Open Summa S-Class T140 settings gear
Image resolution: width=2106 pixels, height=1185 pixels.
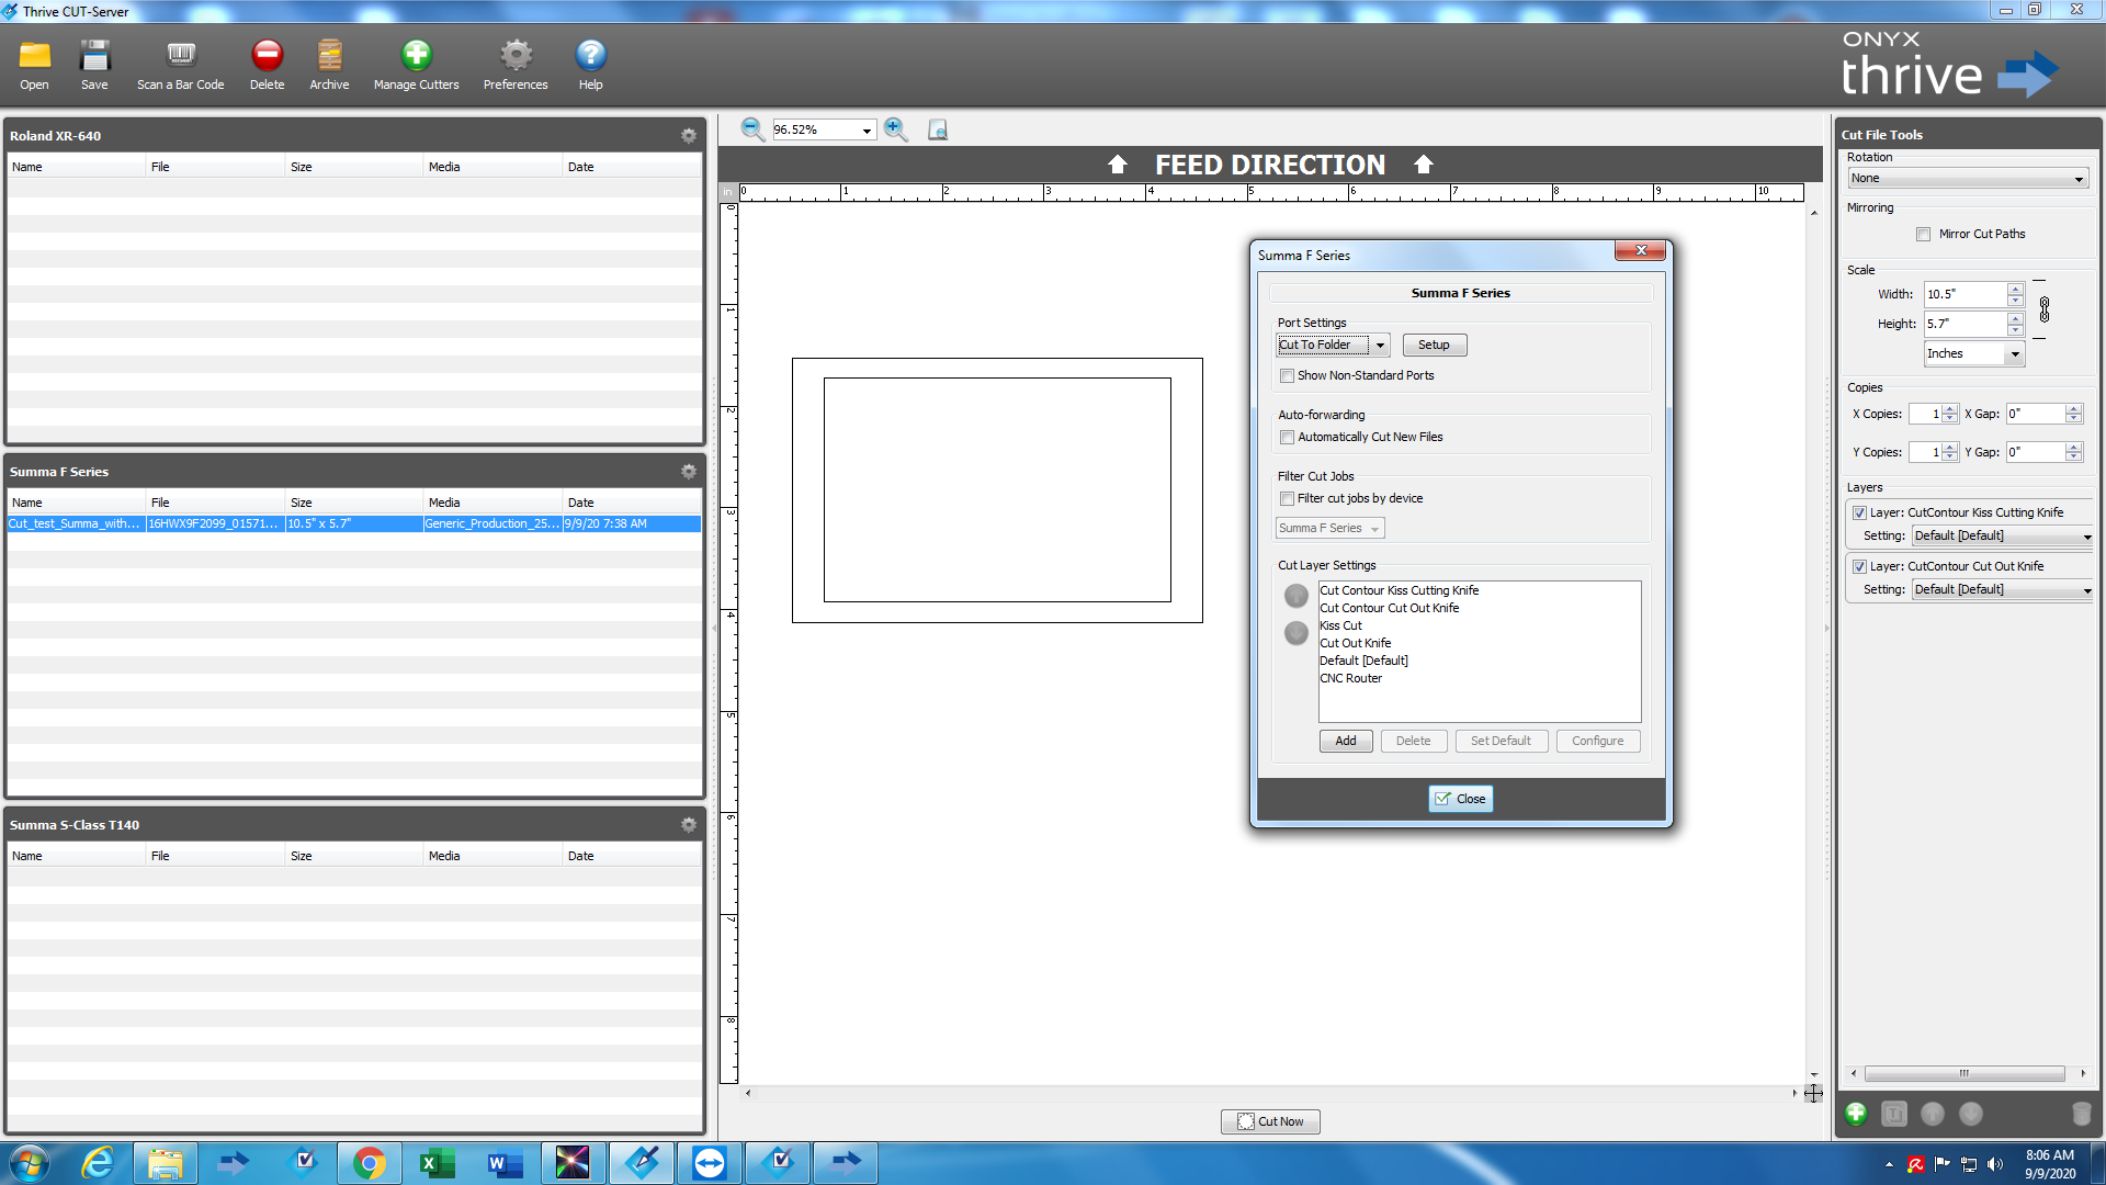688,824
